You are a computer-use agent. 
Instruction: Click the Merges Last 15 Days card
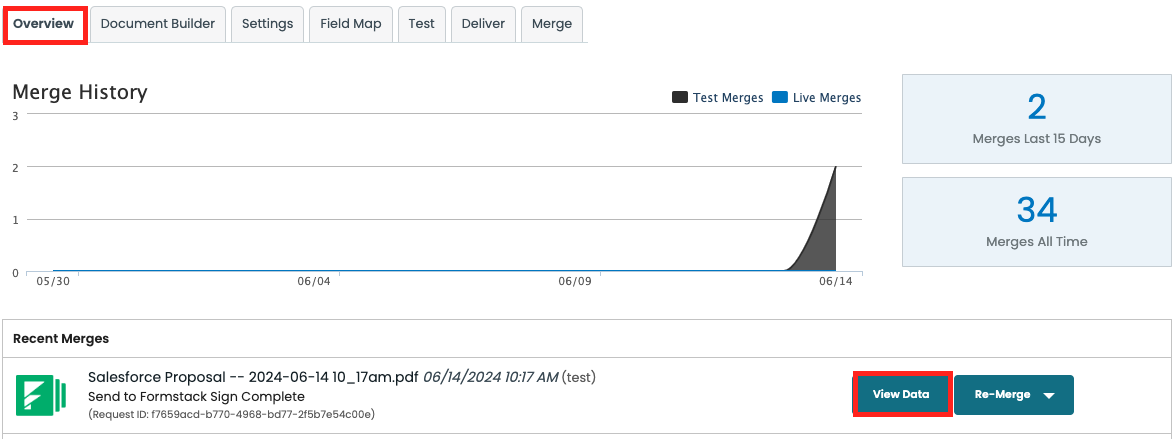point(1036,119)
